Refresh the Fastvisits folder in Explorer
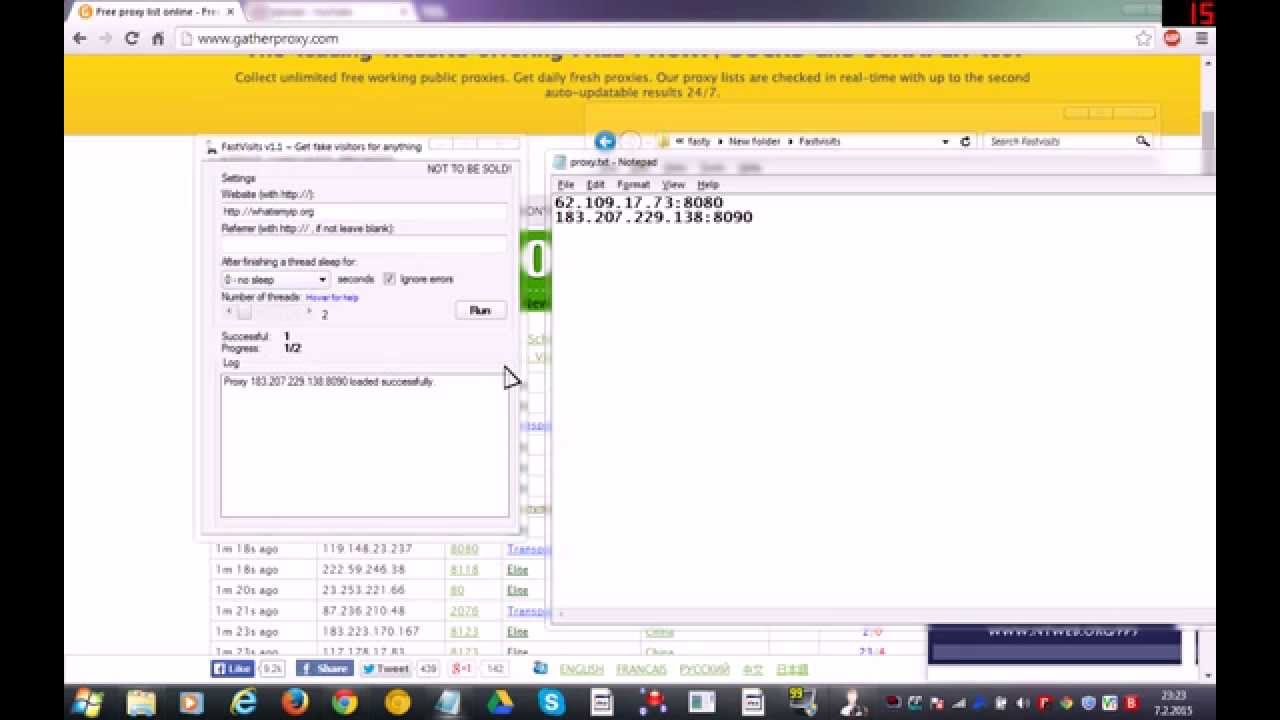Image resolution: width=1280 pixels, height=720 pixels. pyautogui.click(x=965, y=142)
